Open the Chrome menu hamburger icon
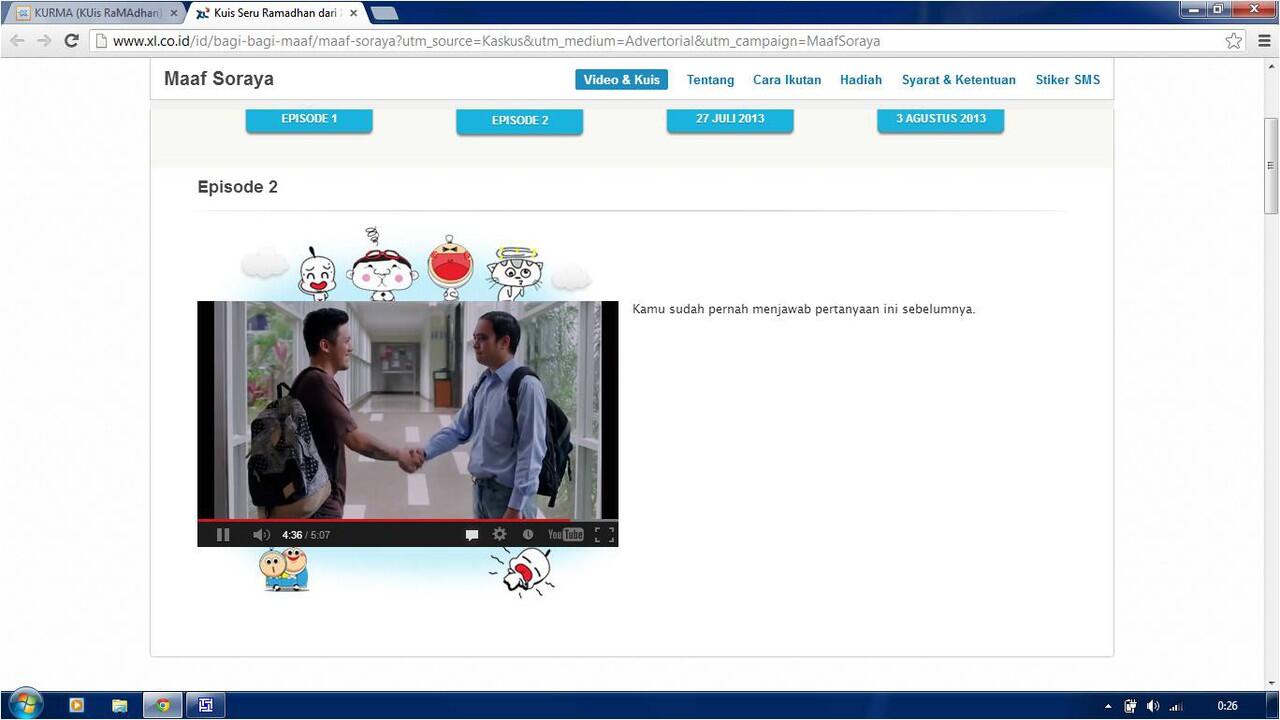This screenshot has width=1280, height=720. tap(1263, 41)
